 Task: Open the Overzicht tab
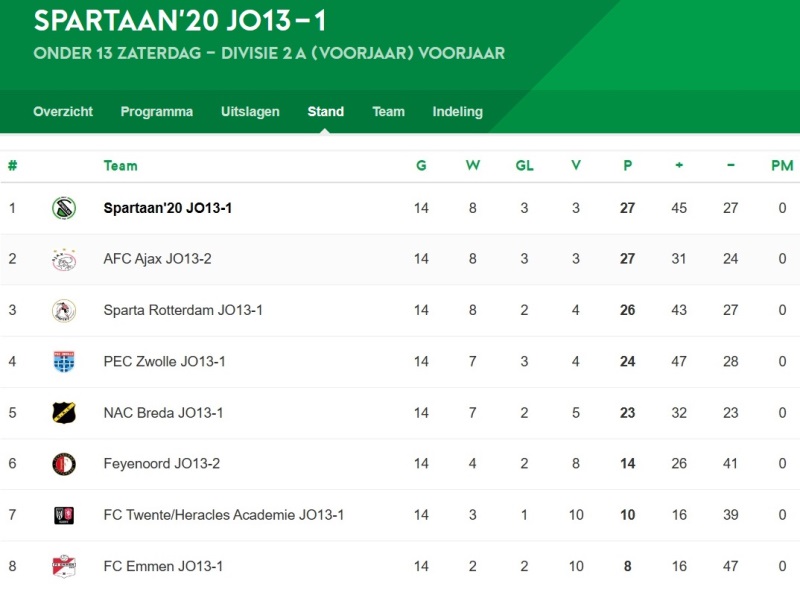point(63,111)
